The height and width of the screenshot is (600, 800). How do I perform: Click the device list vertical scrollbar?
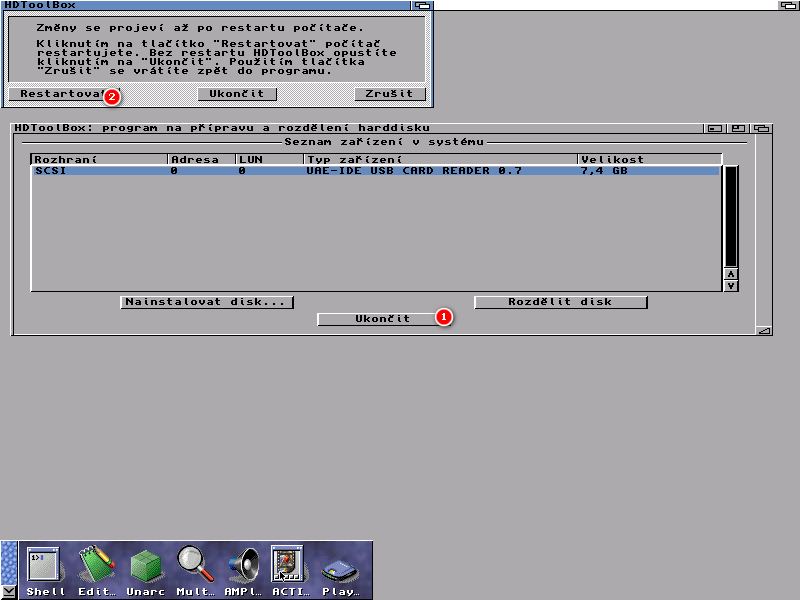click(730, 215)
